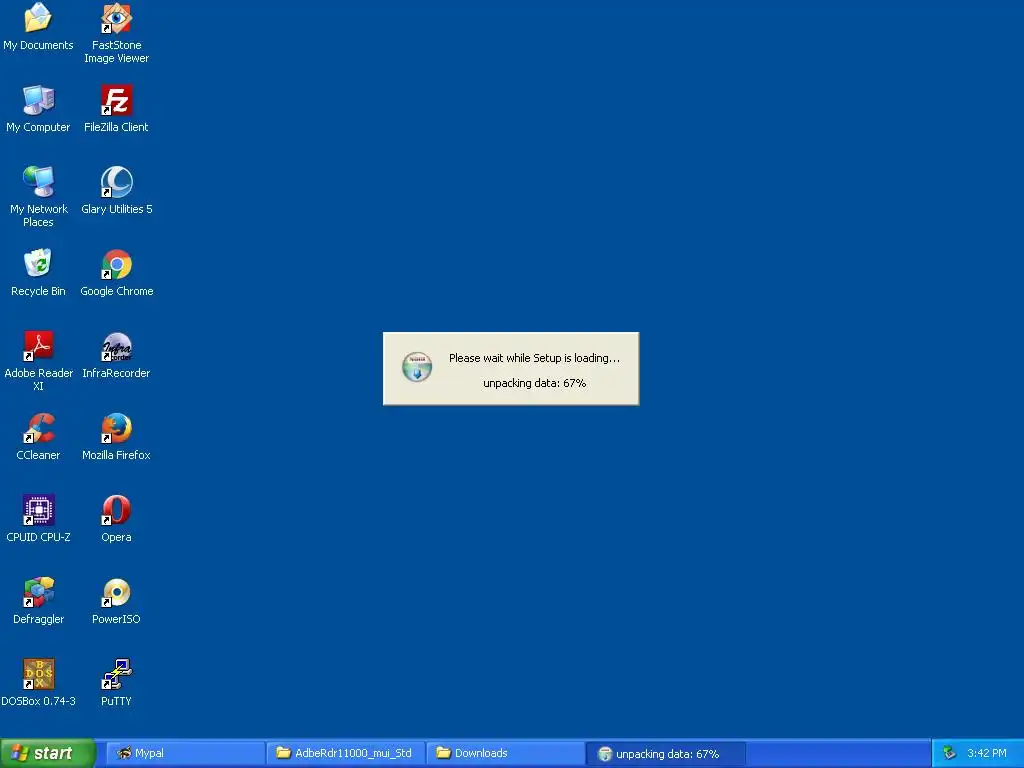Switch to the Mypal taskbar button
This screenshot has width=1024, height=768.
click(186, 754)
